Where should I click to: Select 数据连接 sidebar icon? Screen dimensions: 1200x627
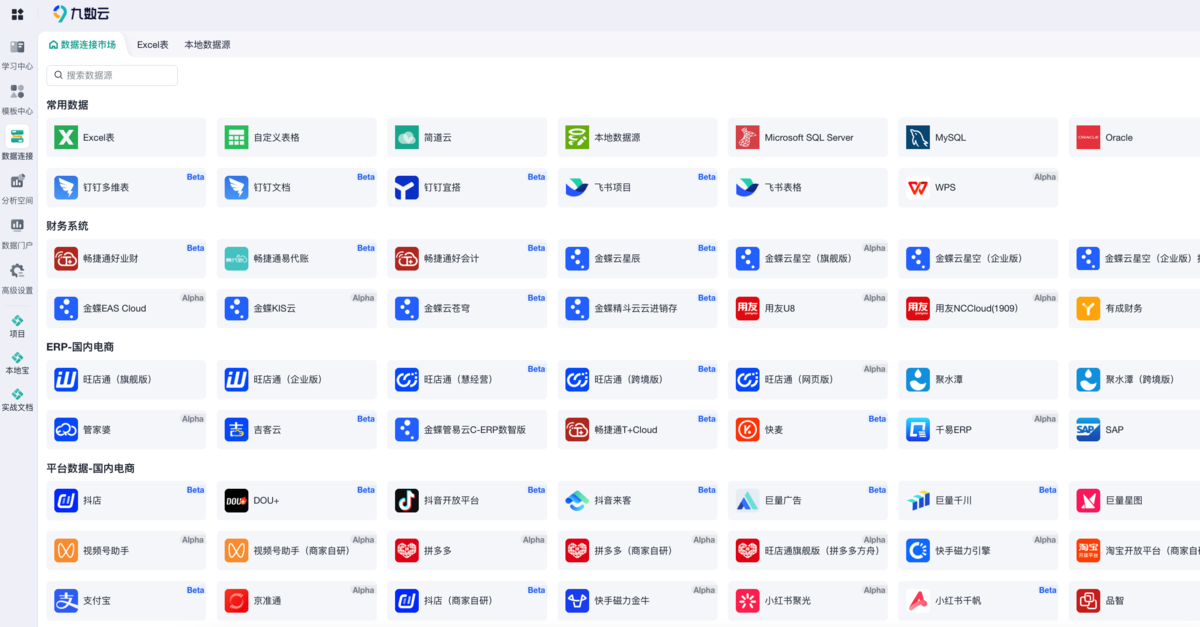17,137
